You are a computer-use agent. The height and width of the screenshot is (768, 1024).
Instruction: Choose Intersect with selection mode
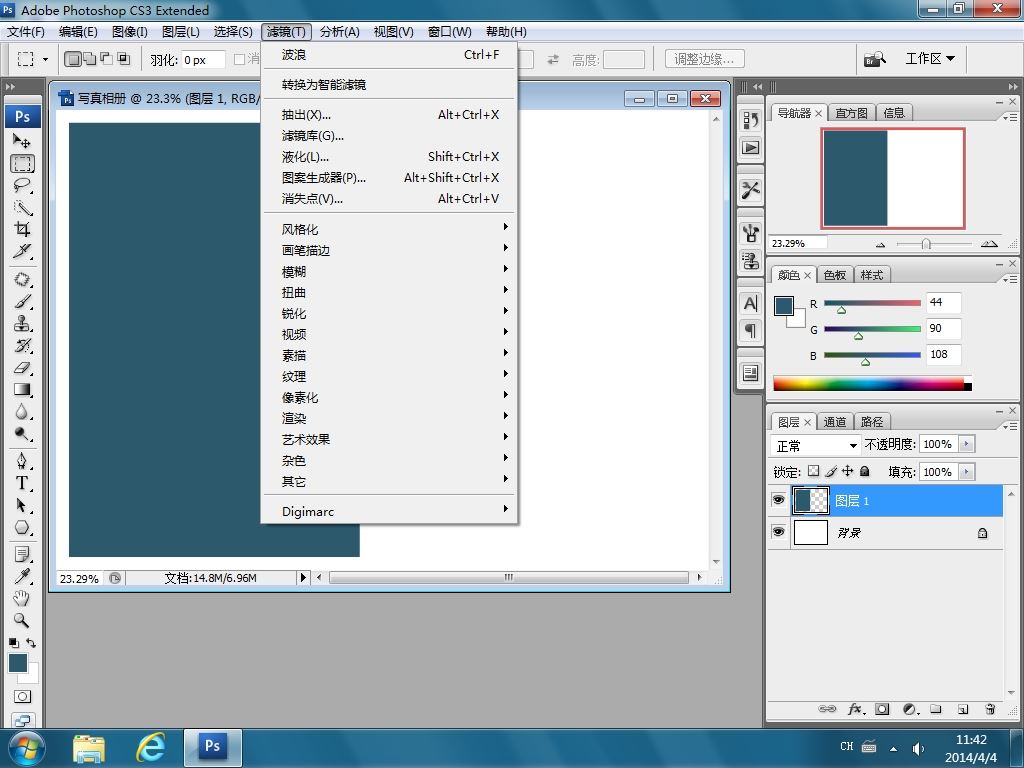tap(123, 59)
